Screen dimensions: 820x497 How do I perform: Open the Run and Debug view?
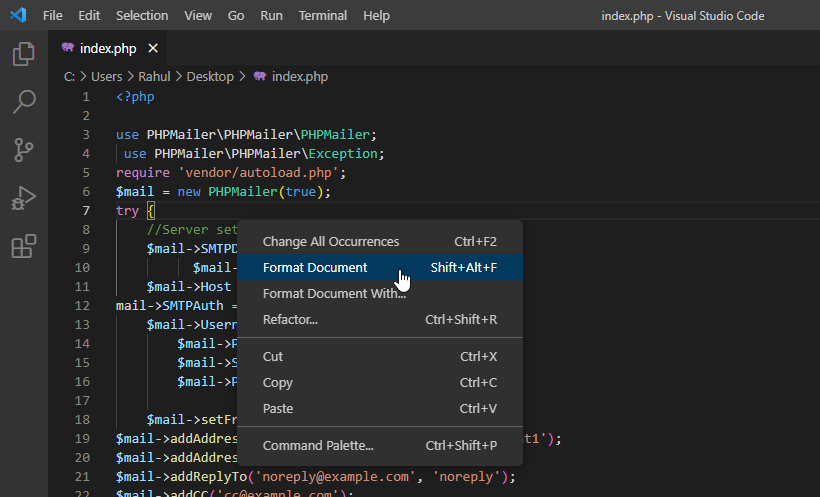pyautogui.click(x=24, y=198)
